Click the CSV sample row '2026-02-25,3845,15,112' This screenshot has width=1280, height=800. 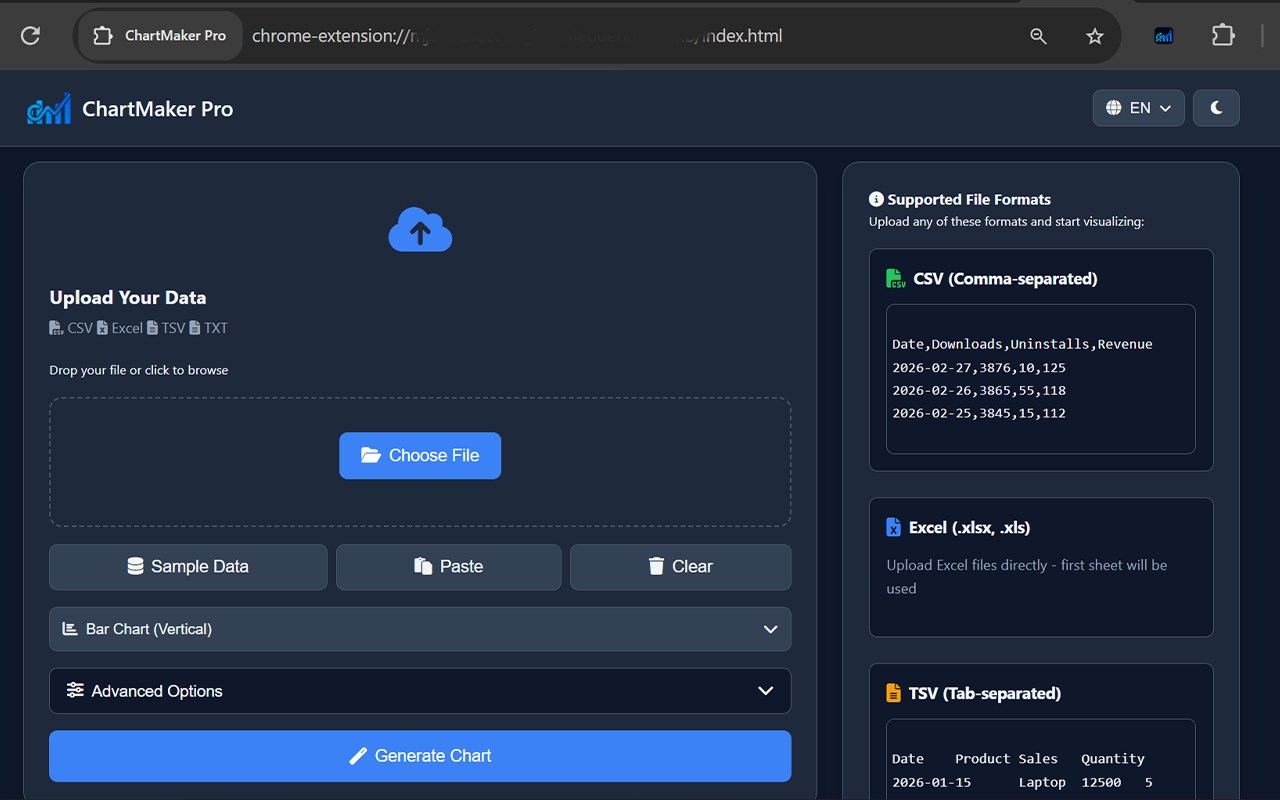979,413
